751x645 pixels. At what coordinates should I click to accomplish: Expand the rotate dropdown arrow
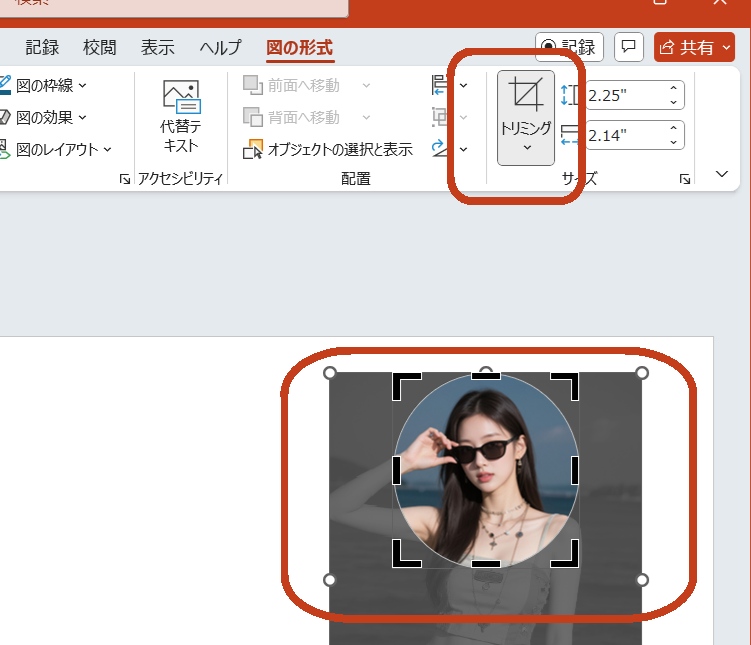click(464, 149)
